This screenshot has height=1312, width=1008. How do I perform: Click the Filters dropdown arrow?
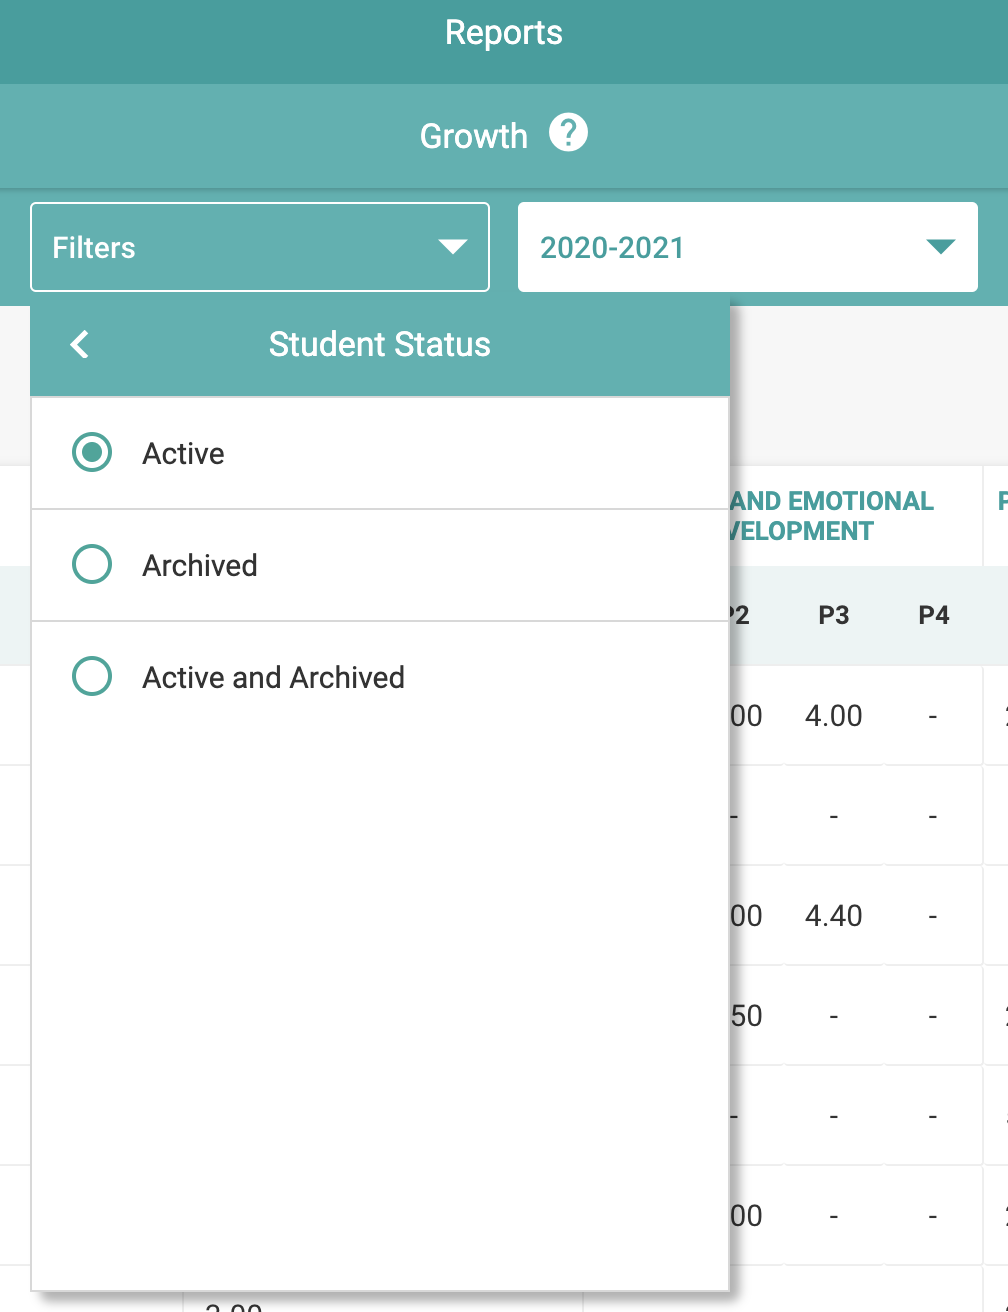(x=453, y=247)
